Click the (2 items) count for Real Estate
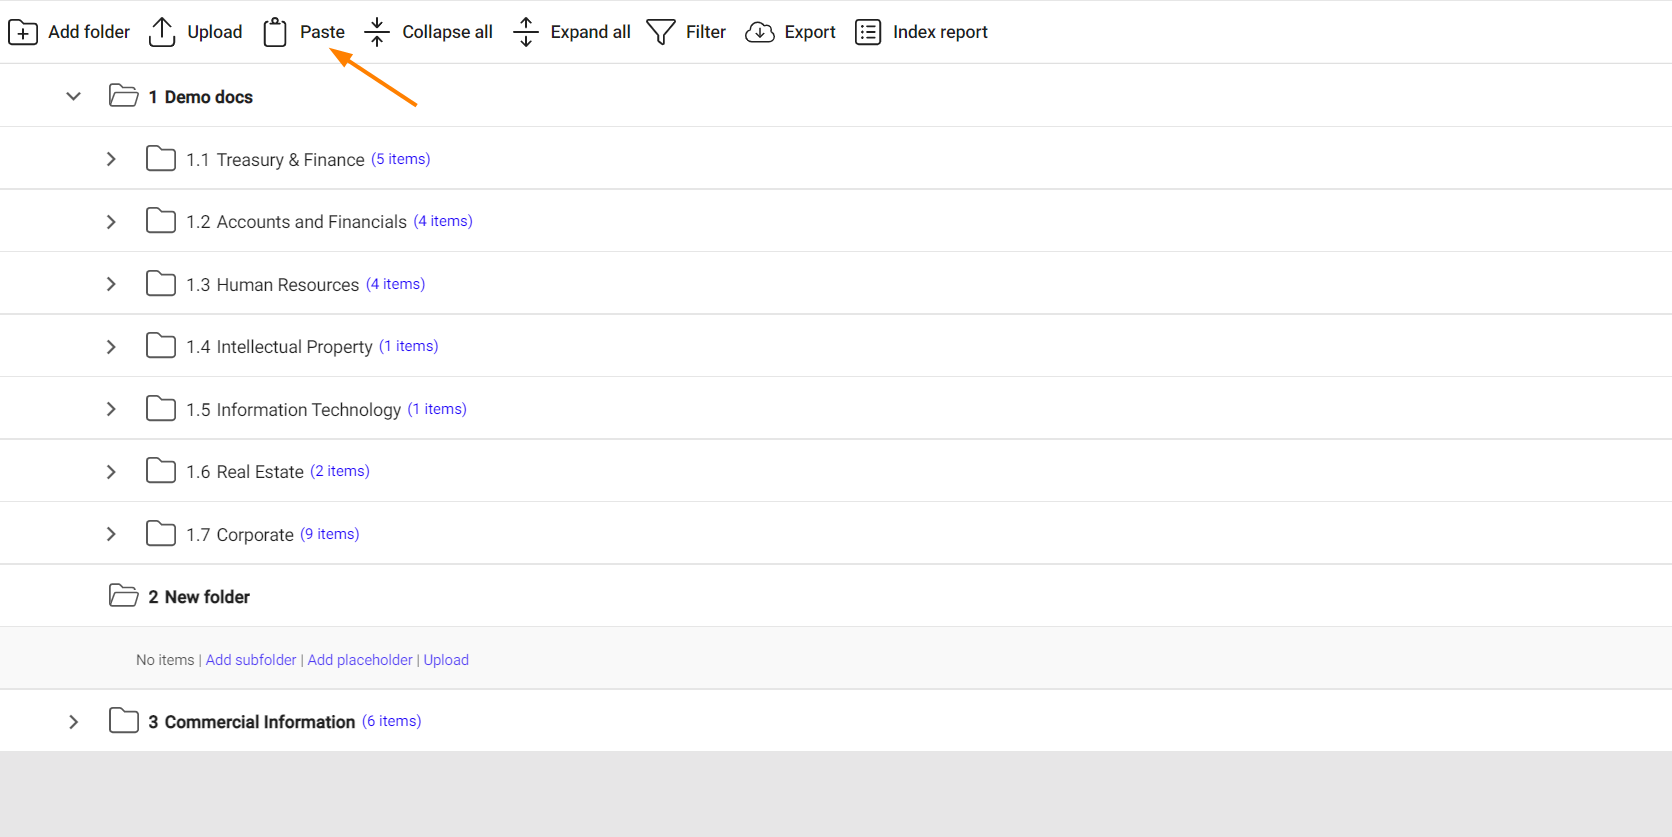Screen dimensions: 1672x837 click(x=340, y=471)
